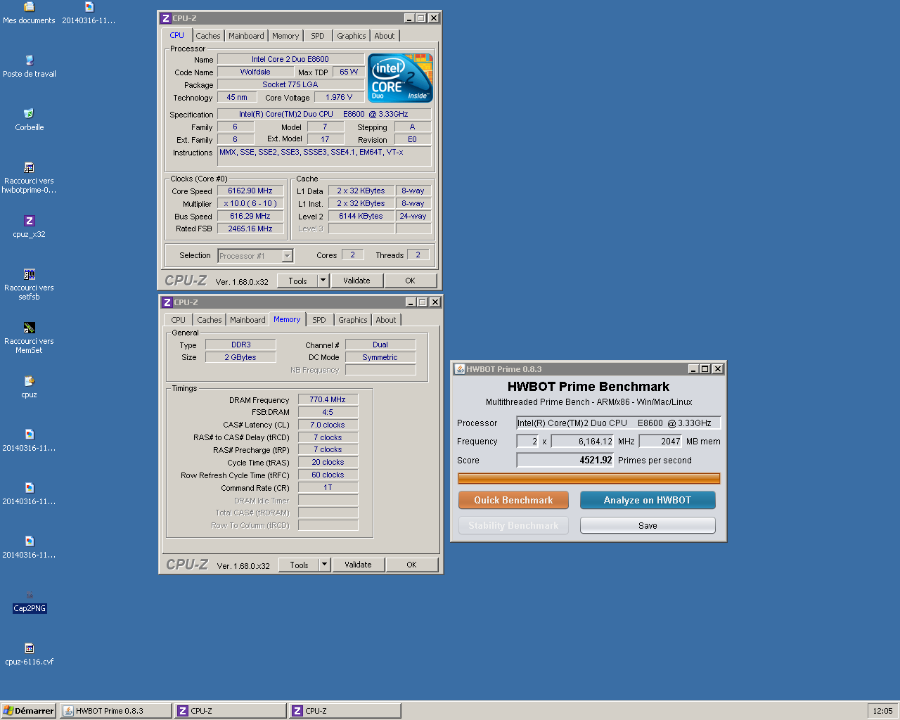Image resolution: width=900 pixels, height=720 pixels.
Task: Click Core Voltage value 1.976 V
Action: pyautogui.click(x=339, y=97)
